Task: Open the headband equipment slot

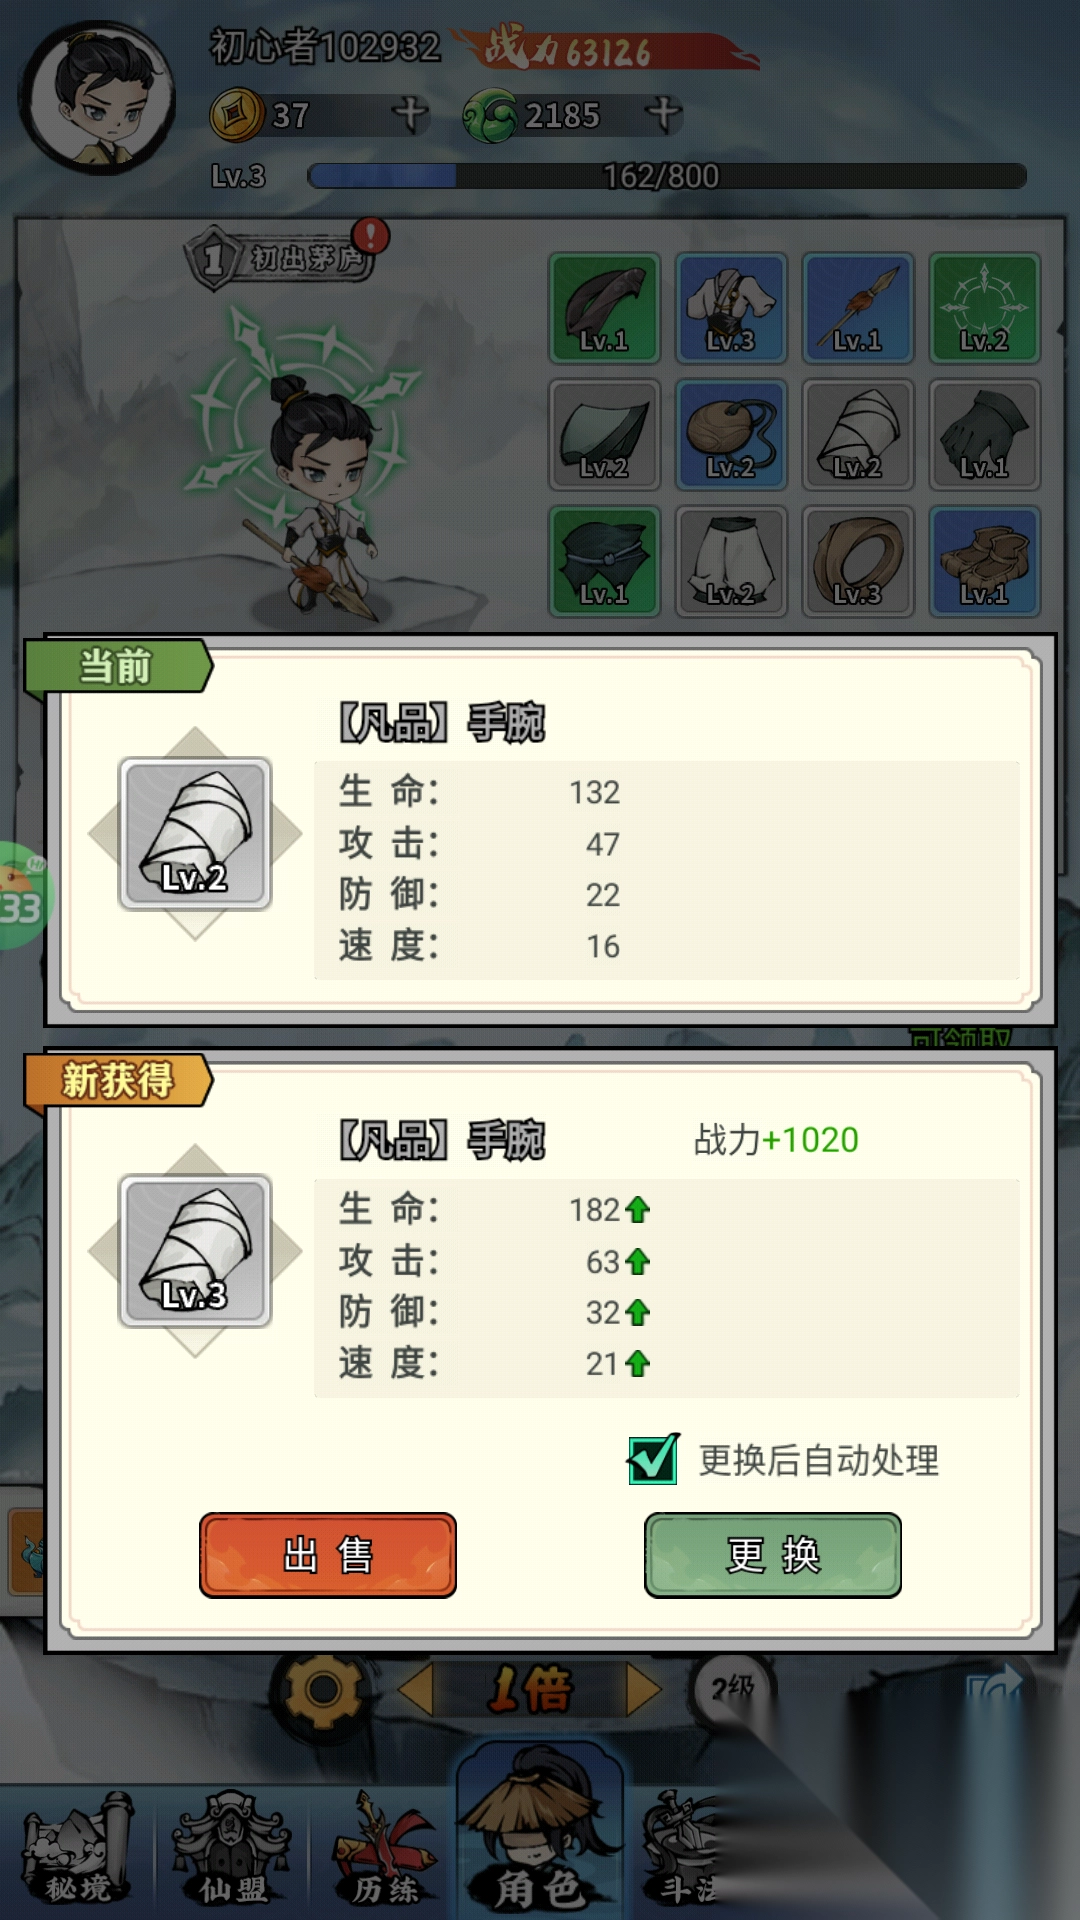Action: 604,308
